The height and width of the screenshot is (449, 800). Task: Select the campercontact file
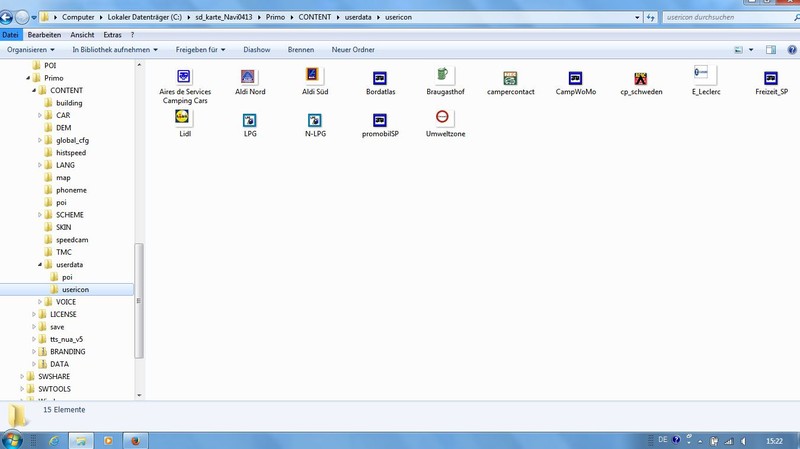click(510, 78)
